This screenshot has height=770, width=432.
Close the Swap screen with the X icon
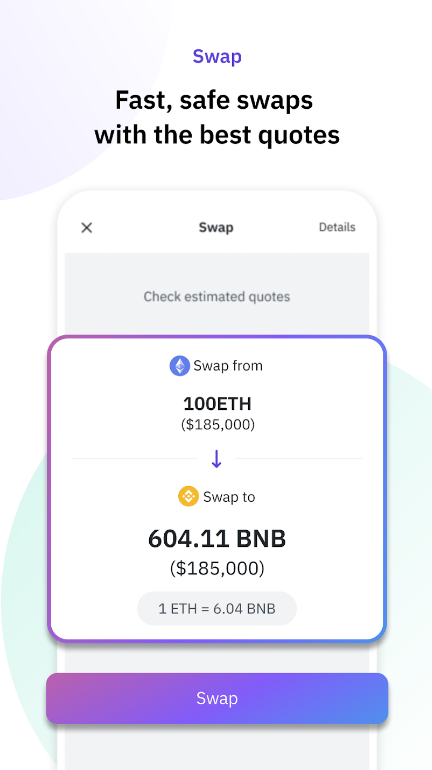pyautogui.click(x=86, y=227)
